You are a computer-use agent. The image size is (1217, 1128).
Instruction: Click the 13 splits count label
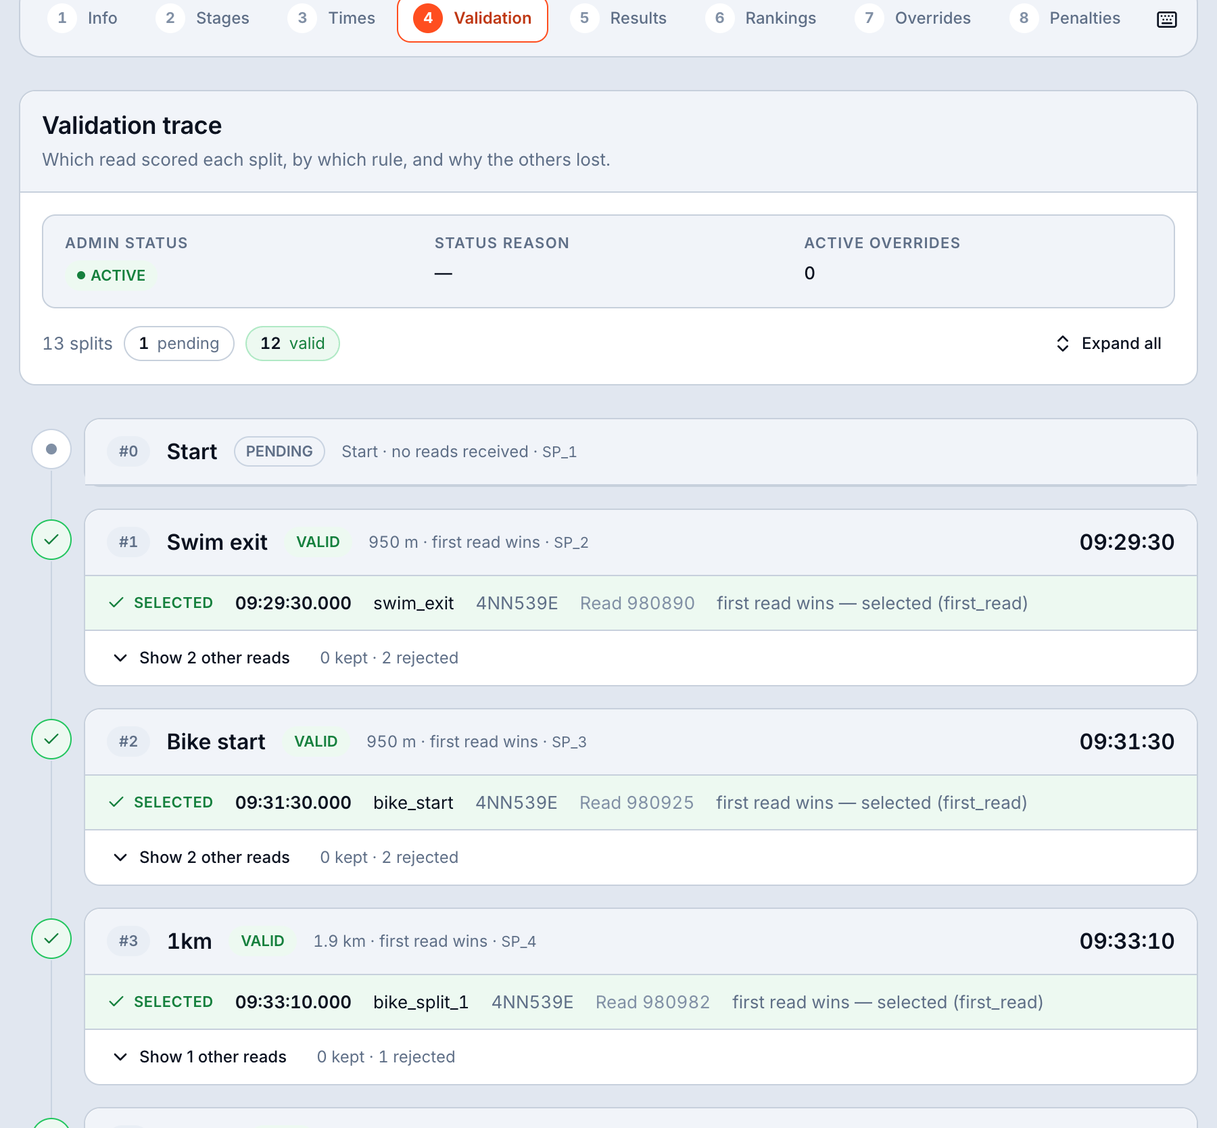click(x=77, y=344)
